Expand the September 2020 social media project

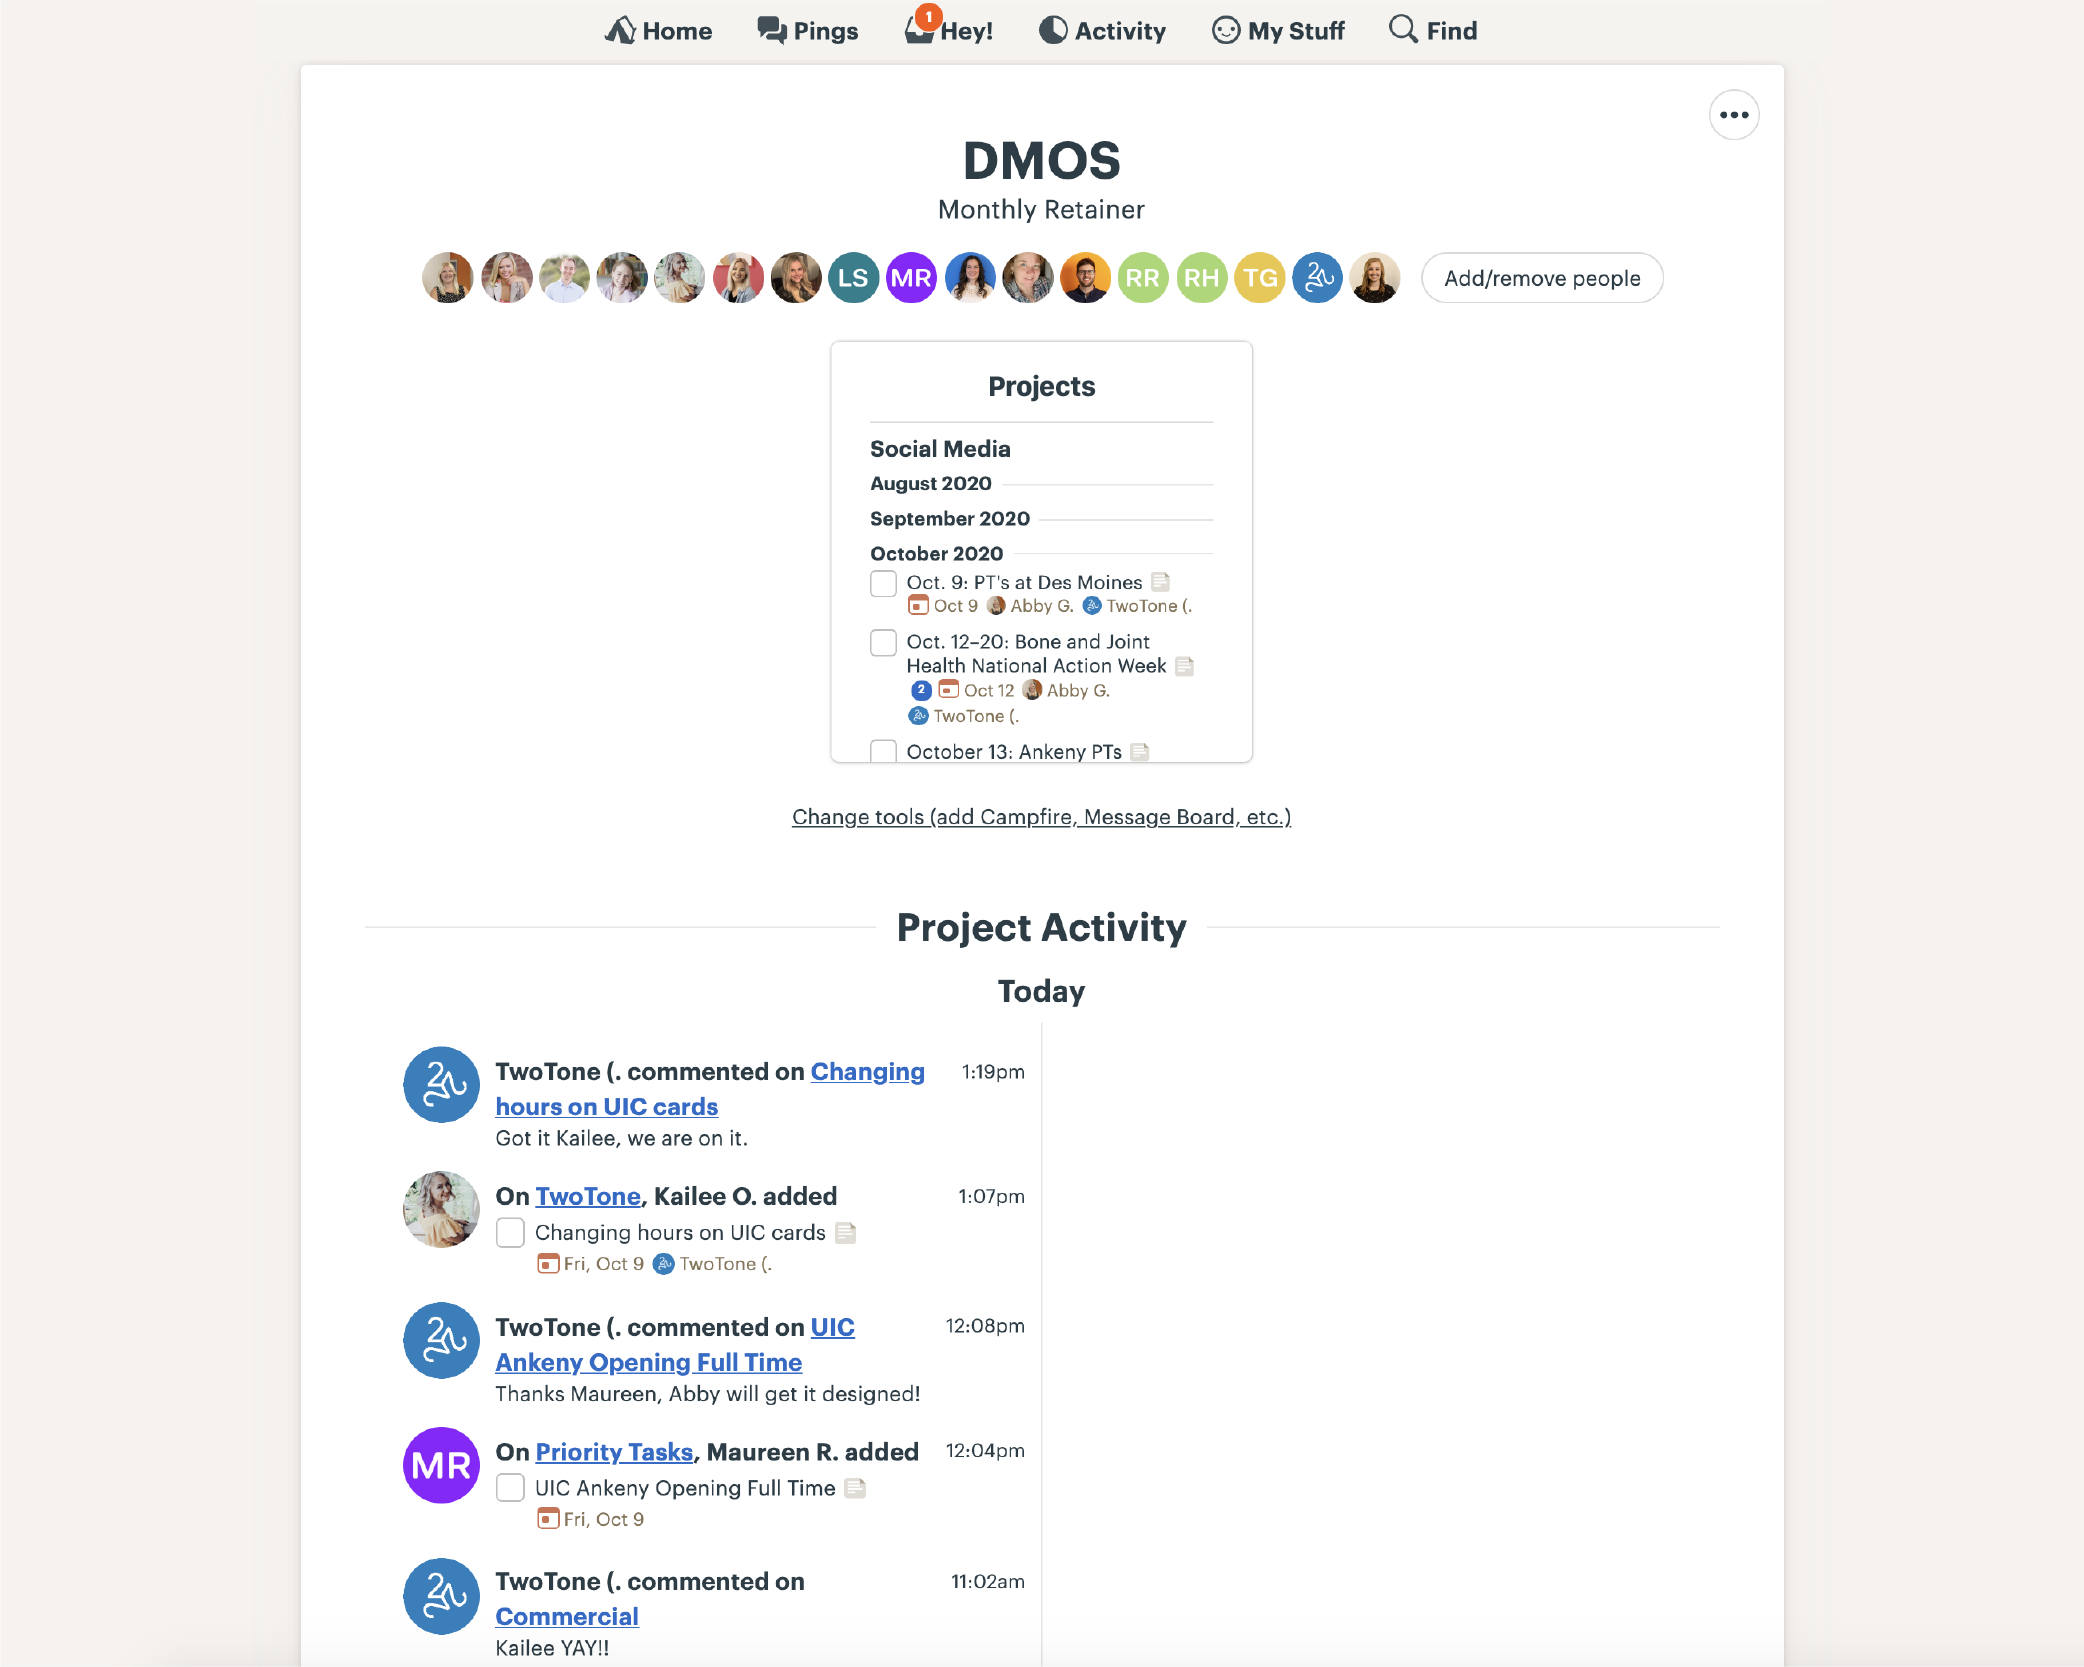pos(949,519)
